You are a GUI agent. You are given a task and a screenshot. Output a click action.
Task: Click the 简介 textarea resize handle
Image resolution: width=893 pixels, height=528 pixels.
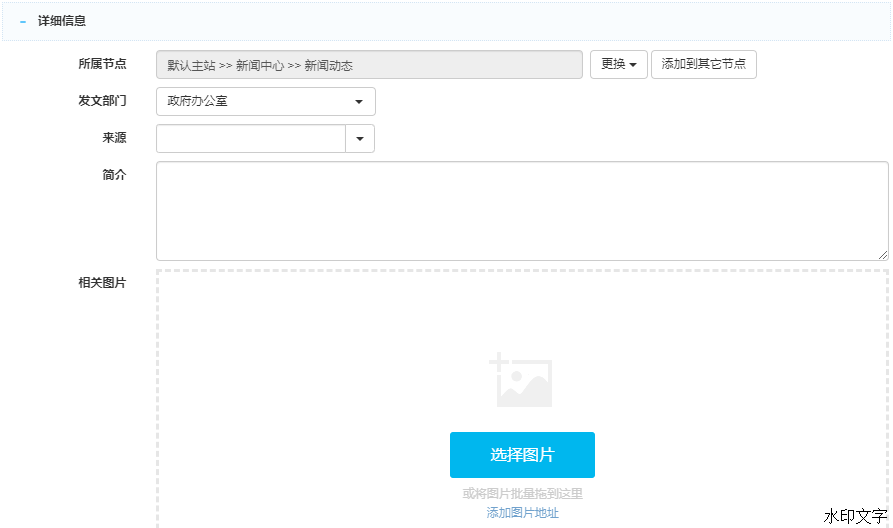(883, 255)
